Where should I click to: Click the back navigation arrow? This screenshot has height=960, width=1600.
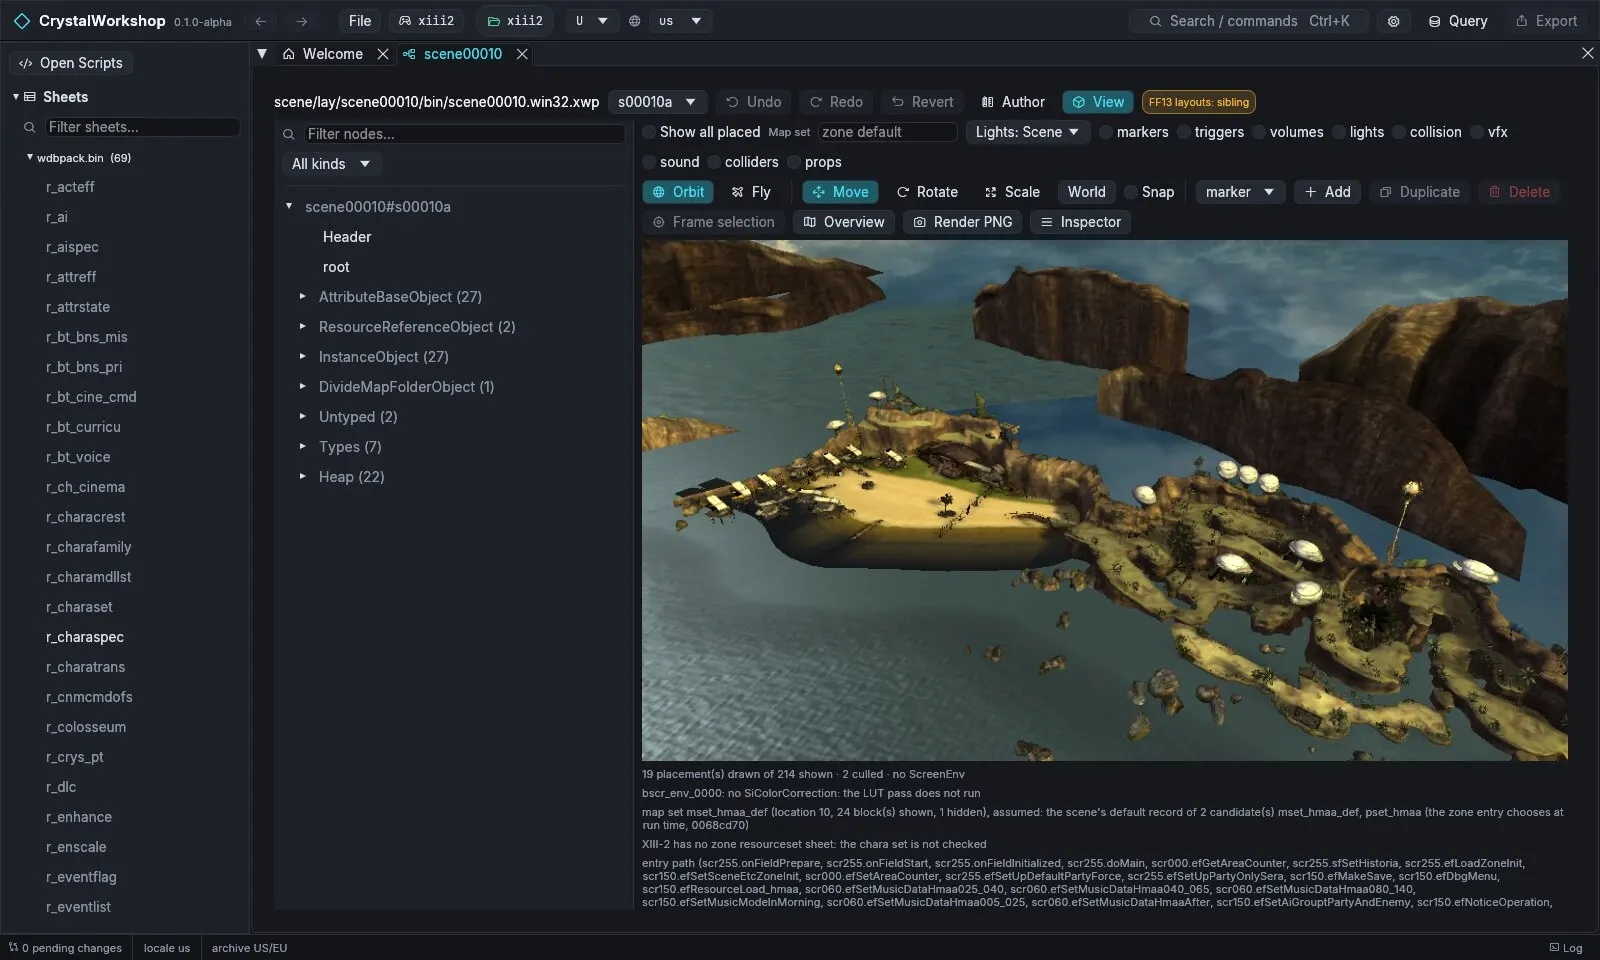[261, 21]
